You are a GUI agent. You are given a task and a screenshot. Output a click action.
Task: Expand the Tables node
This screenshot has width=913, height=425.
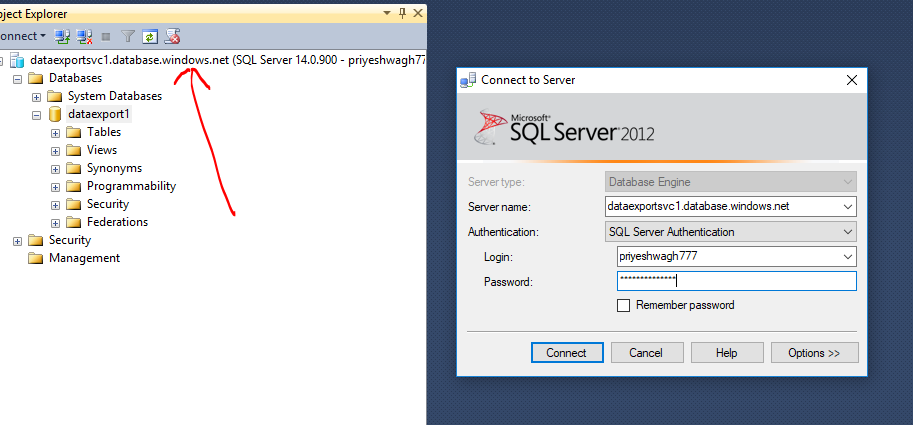pyautogui.click(x=55, y=133)
